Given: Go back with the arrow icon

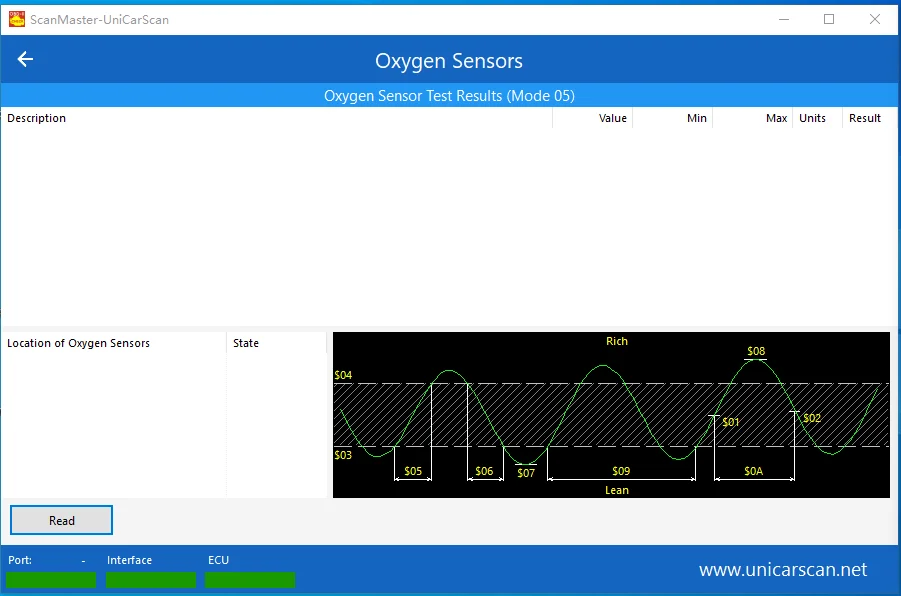Looking at the screenshot, I should (25, 59).
